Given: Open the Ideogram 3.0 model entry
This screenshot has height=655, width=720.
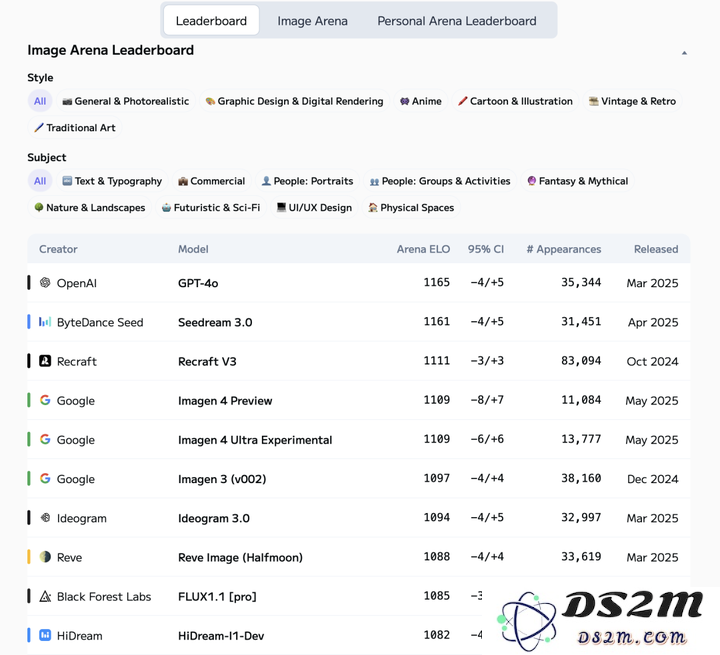Looking at the screenshot, I should pyautogui.click(x=214, y=518).
